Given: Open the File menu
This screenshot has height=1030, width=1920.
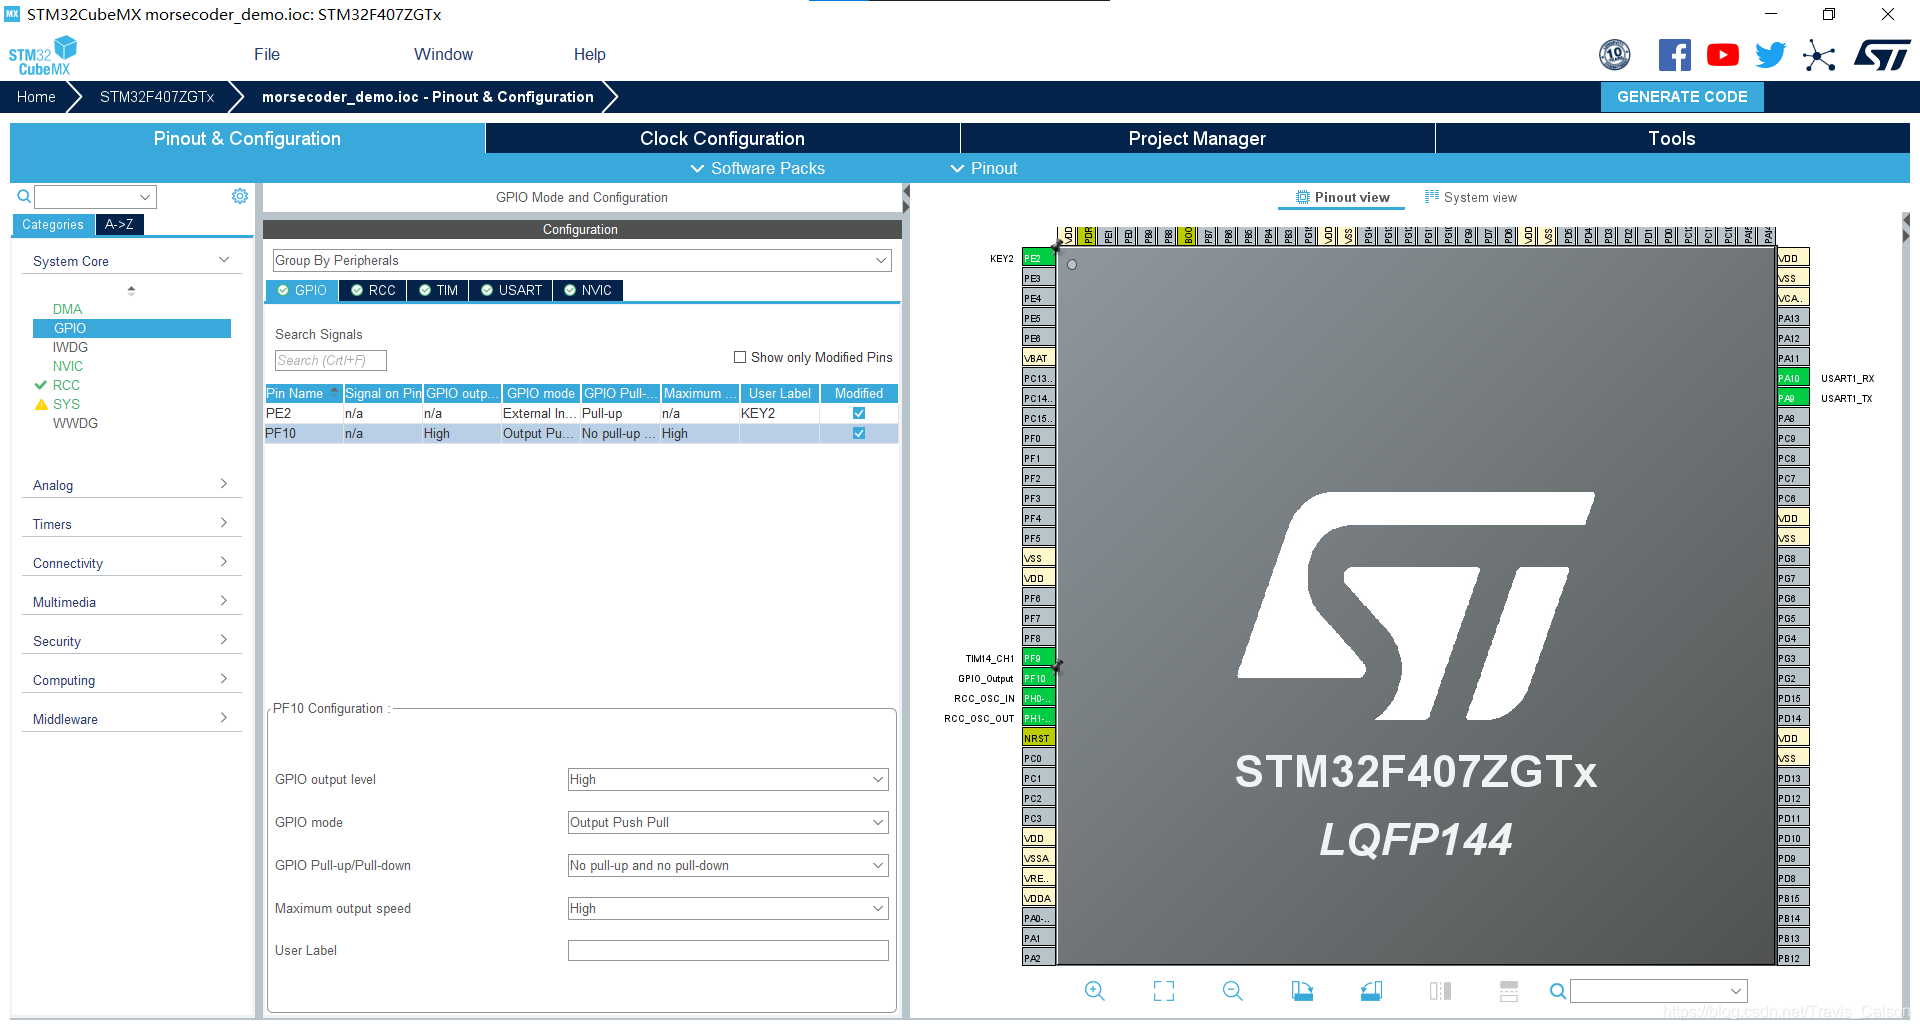Looking at the screenshot, I should [x=267, y=54].
